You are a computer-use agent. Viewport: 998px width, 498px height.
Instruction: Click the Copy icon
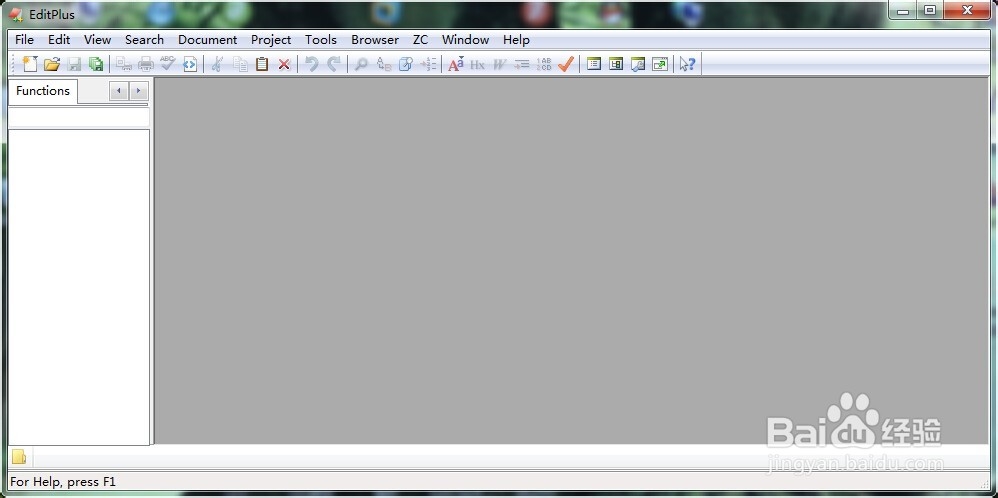coord(240,64)
